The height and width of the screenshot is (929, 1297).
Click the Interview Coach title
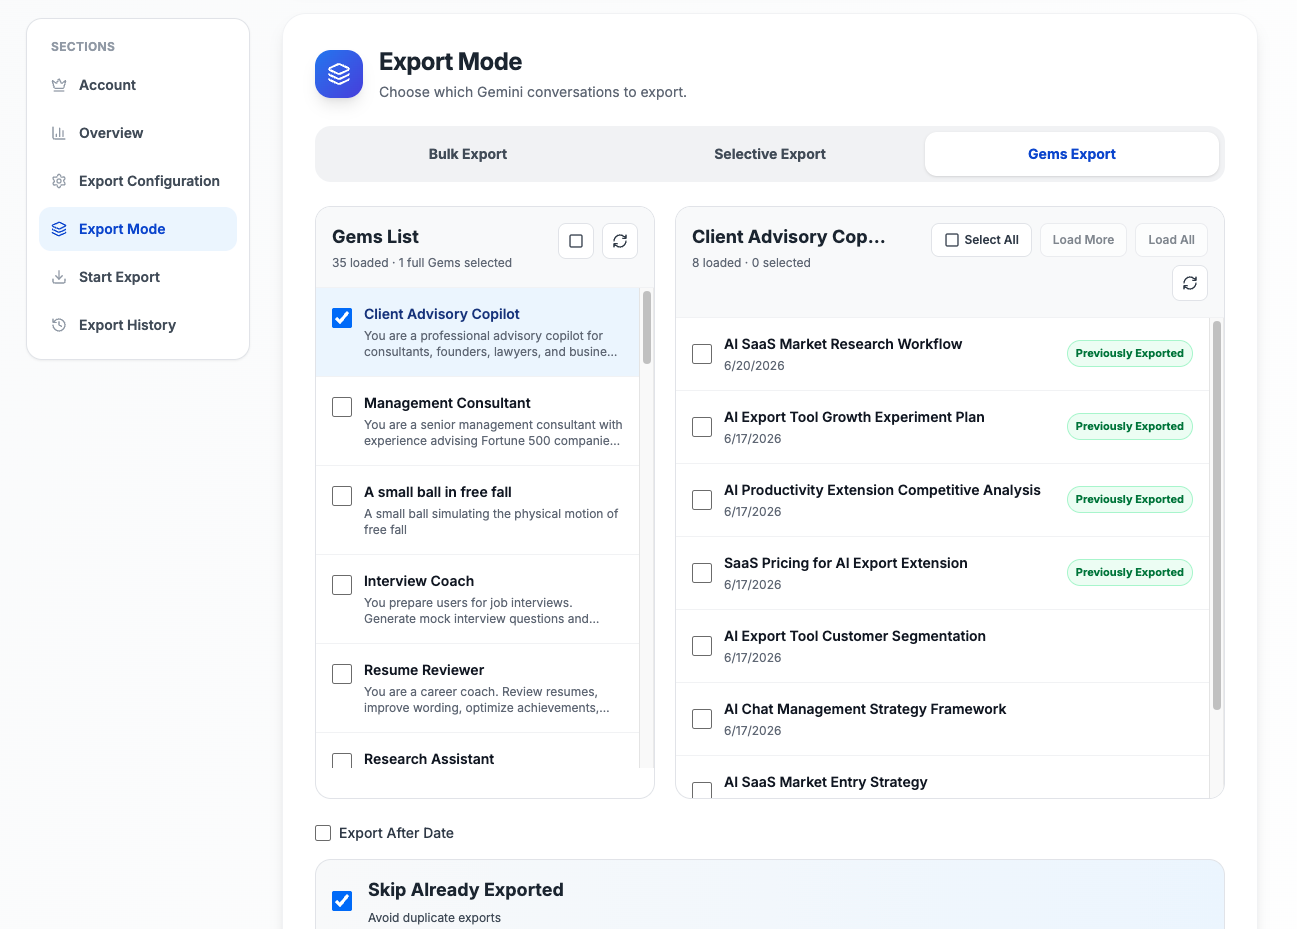pyautogui.click(x=419, y=581)
